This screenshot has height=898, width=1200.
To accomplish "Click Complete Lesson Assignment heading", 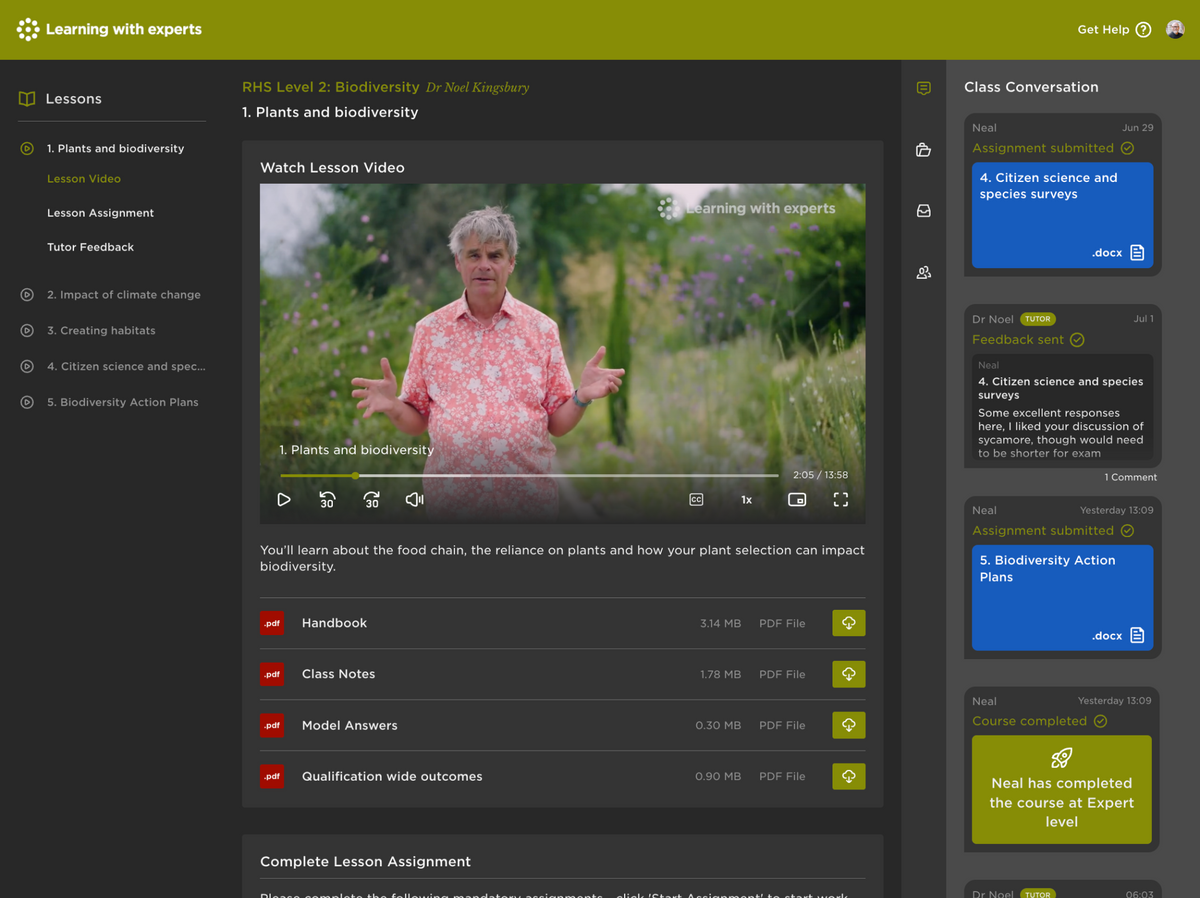I will point(365,861).
